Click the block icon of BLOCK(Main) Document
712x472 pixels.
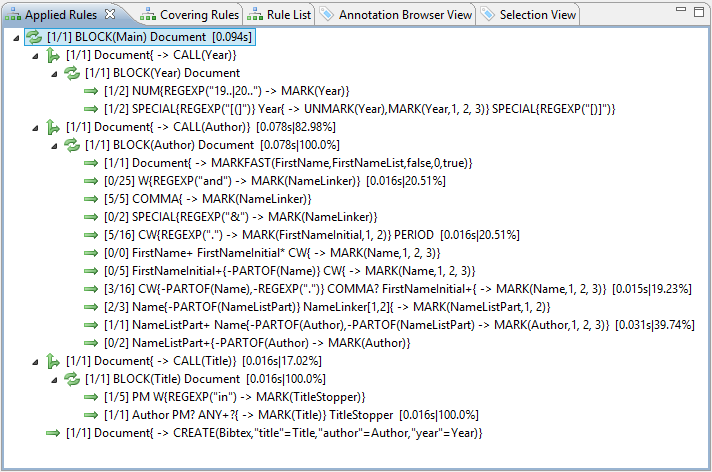[34, 37]
